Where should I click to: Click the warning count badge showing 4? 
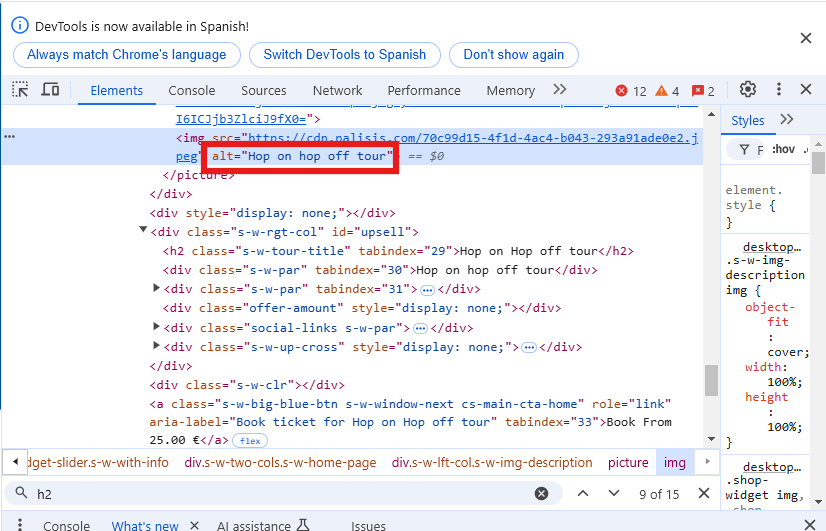(667, 91)
